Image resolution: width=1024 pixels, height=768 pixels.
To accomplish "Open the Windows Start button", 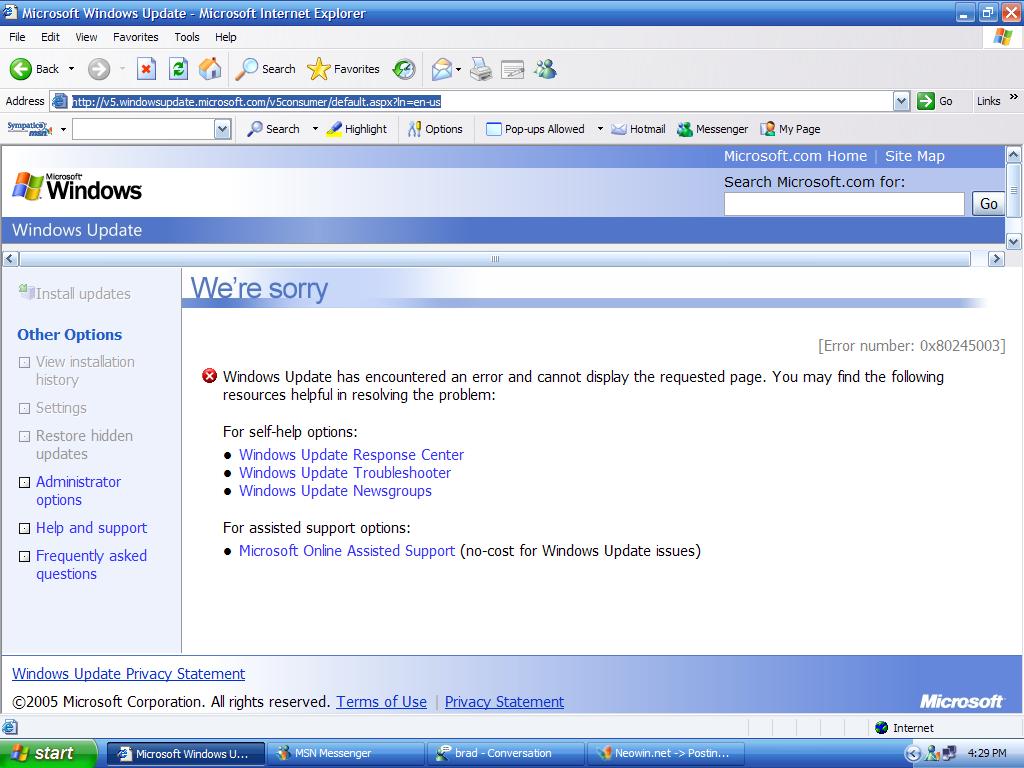I will (x=47, y=753).
